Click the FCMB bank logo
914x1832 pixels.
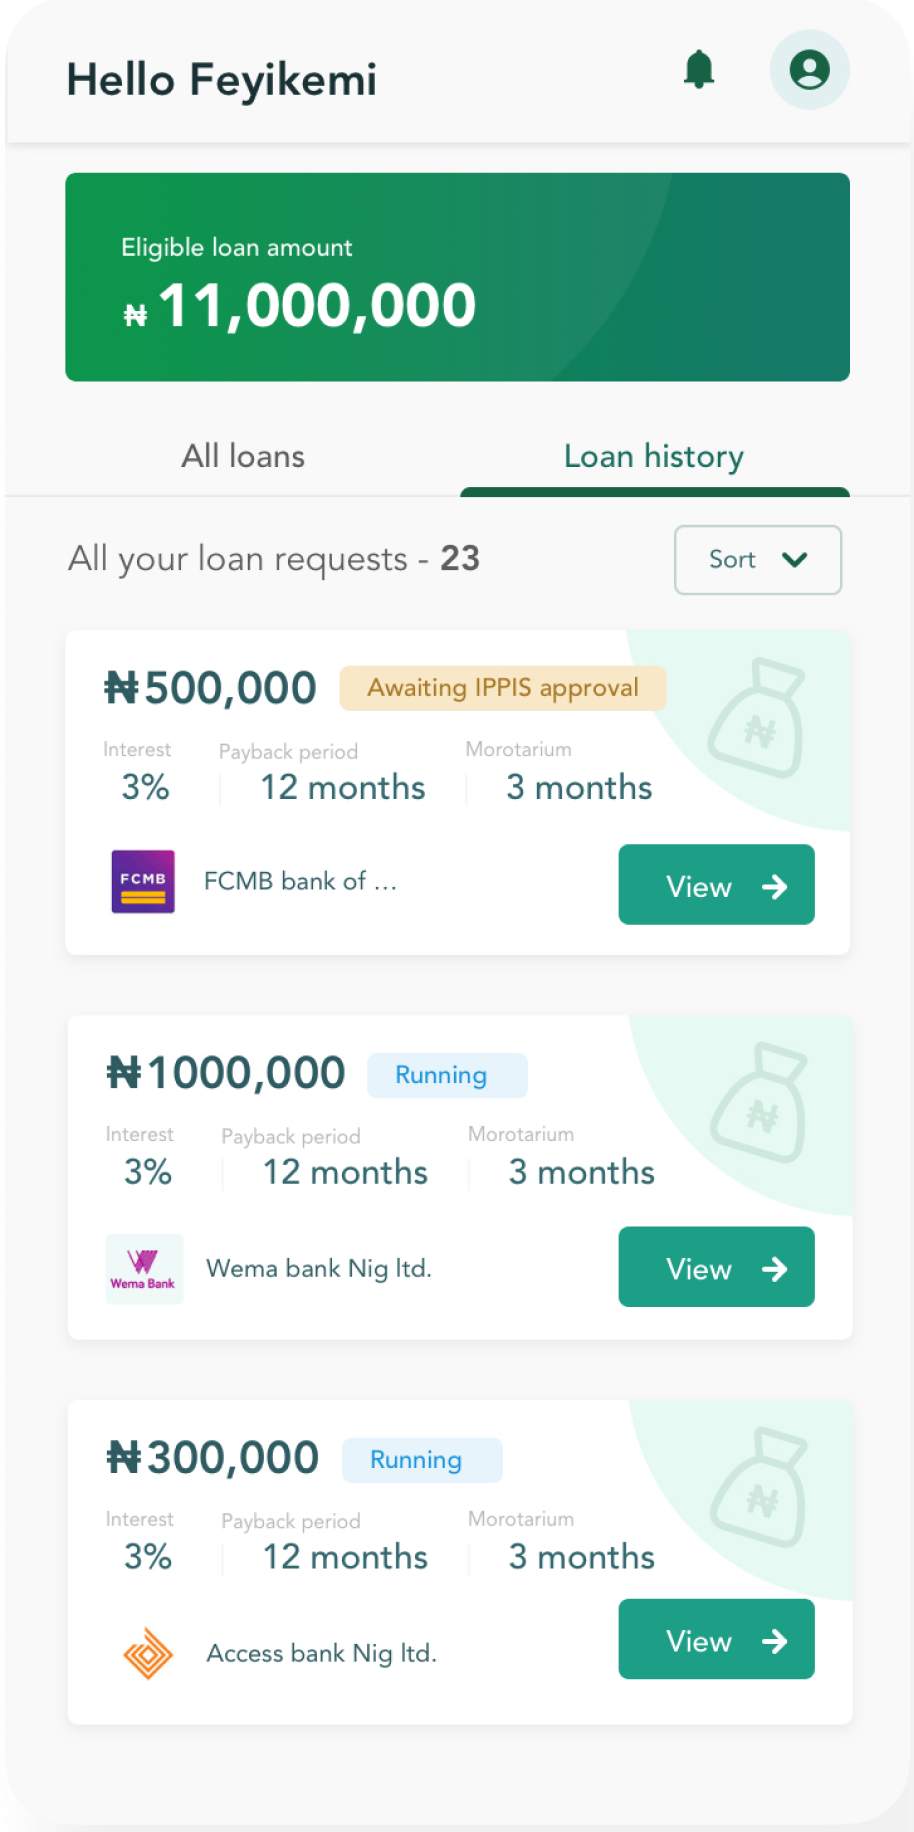pyautogui.click(x=143, y=881)
